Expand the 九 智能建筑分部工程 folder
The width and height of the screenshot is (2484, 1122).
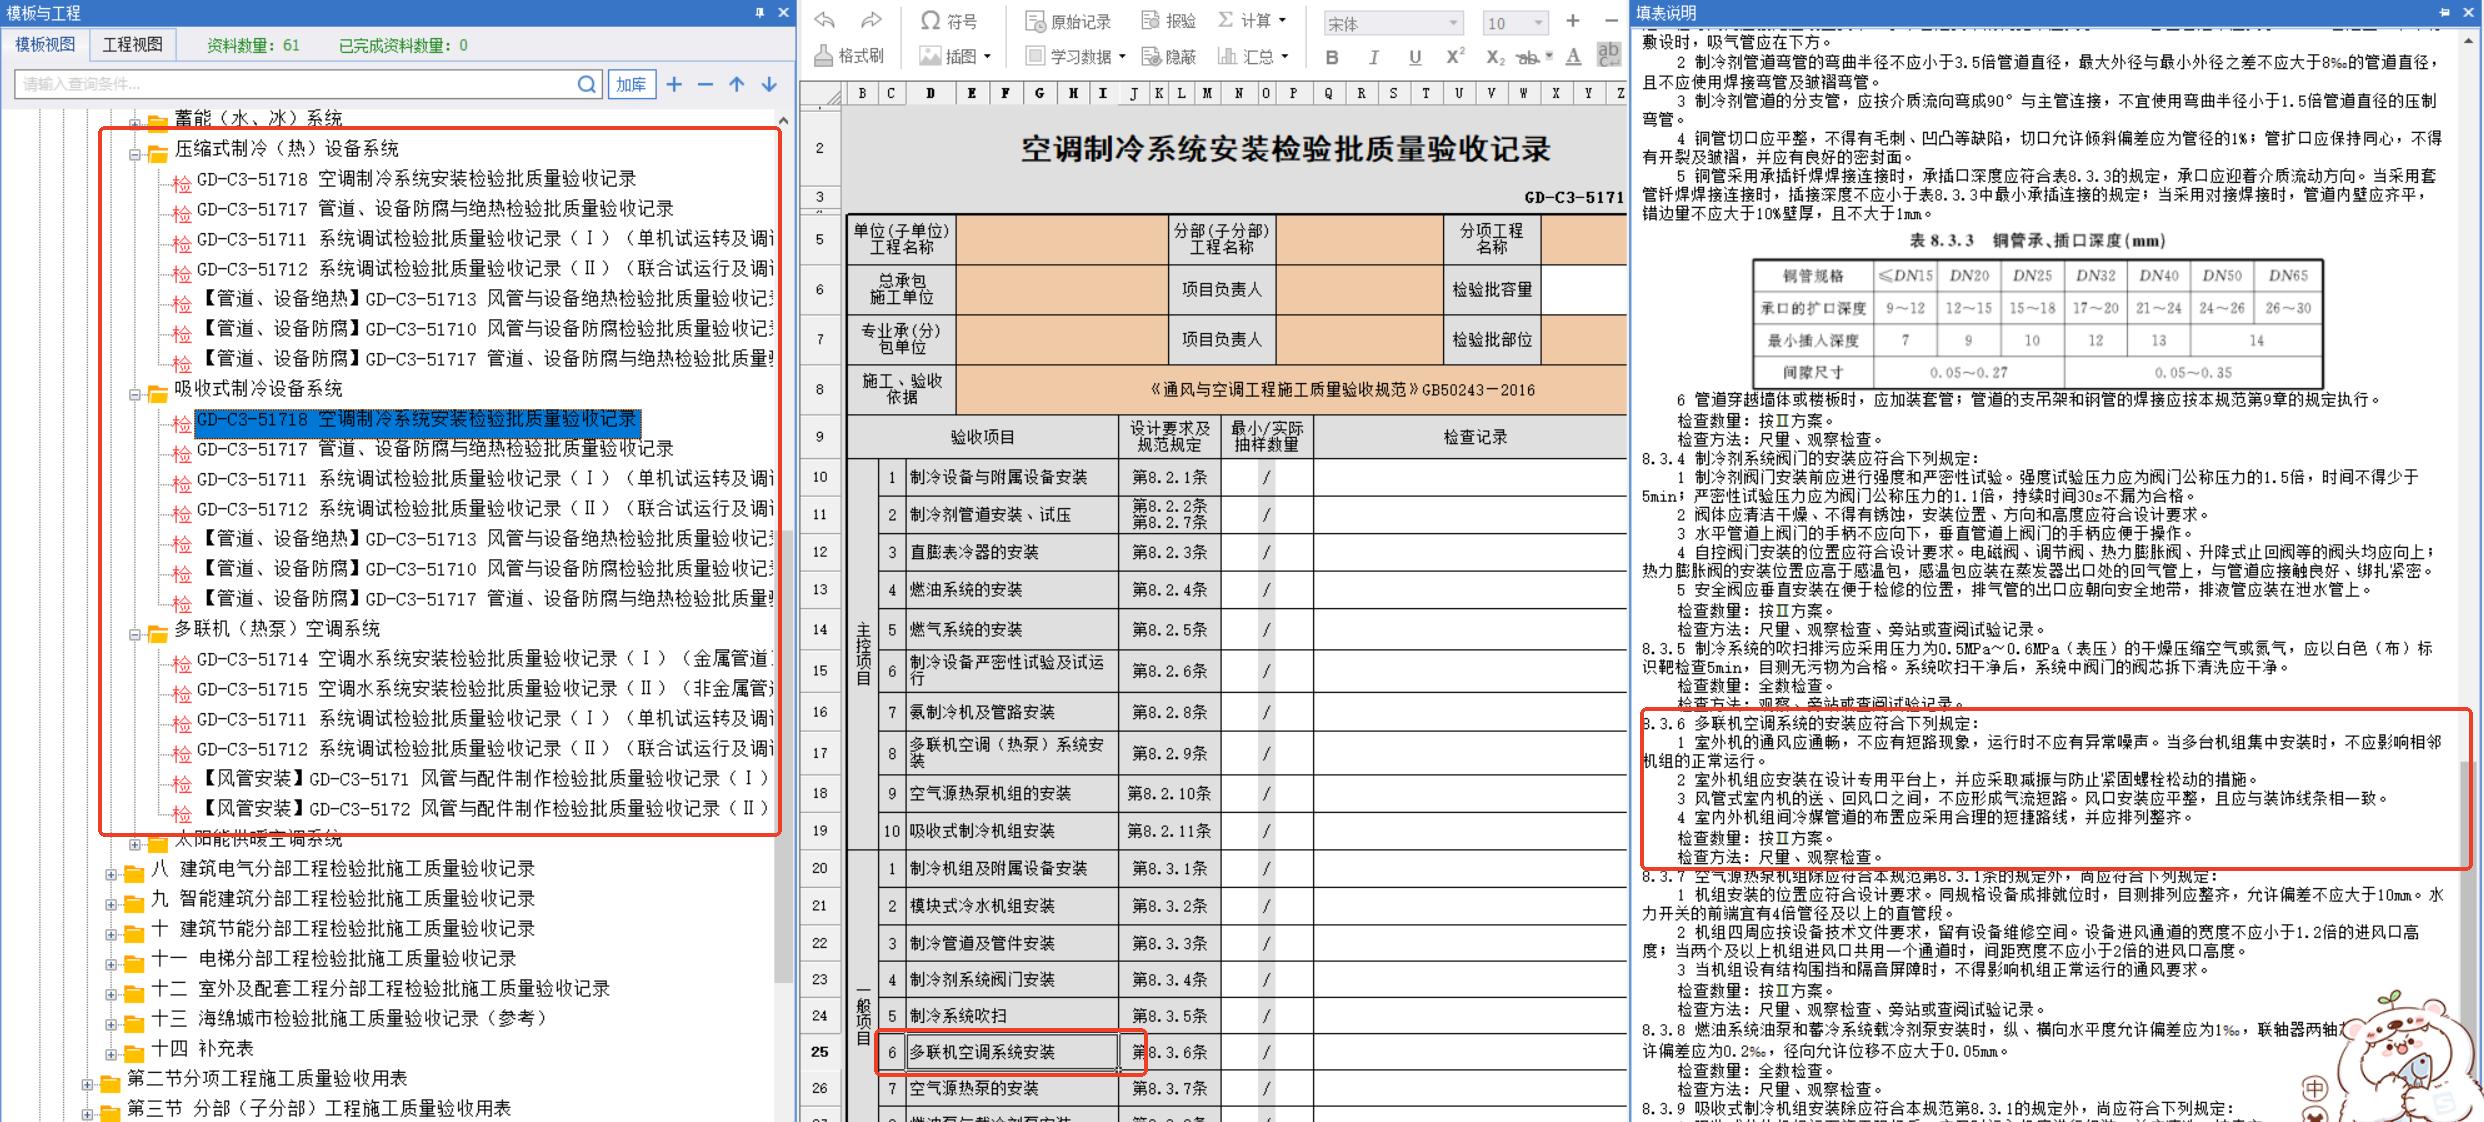(x=111, y=905)
